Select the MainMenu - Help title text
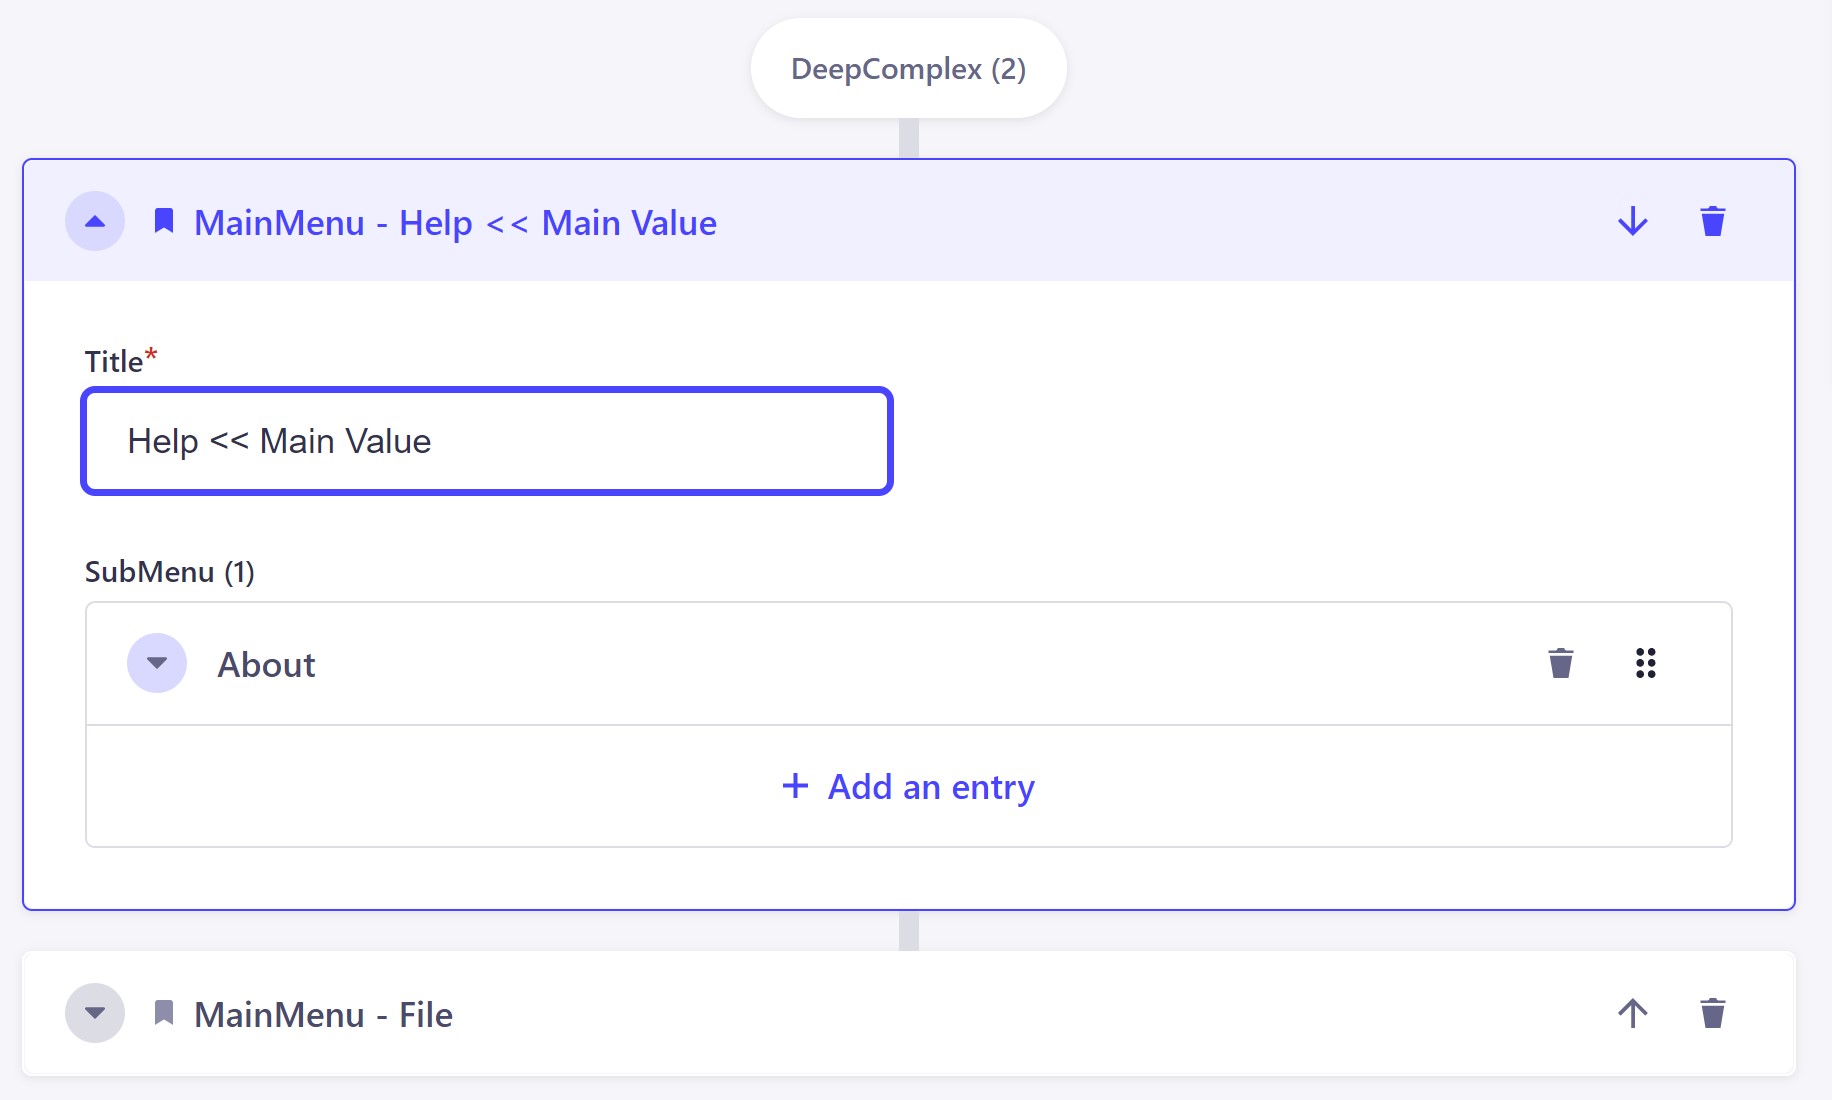The width and height of the screenshot is (1832, 1100). [x=455, y=222]
